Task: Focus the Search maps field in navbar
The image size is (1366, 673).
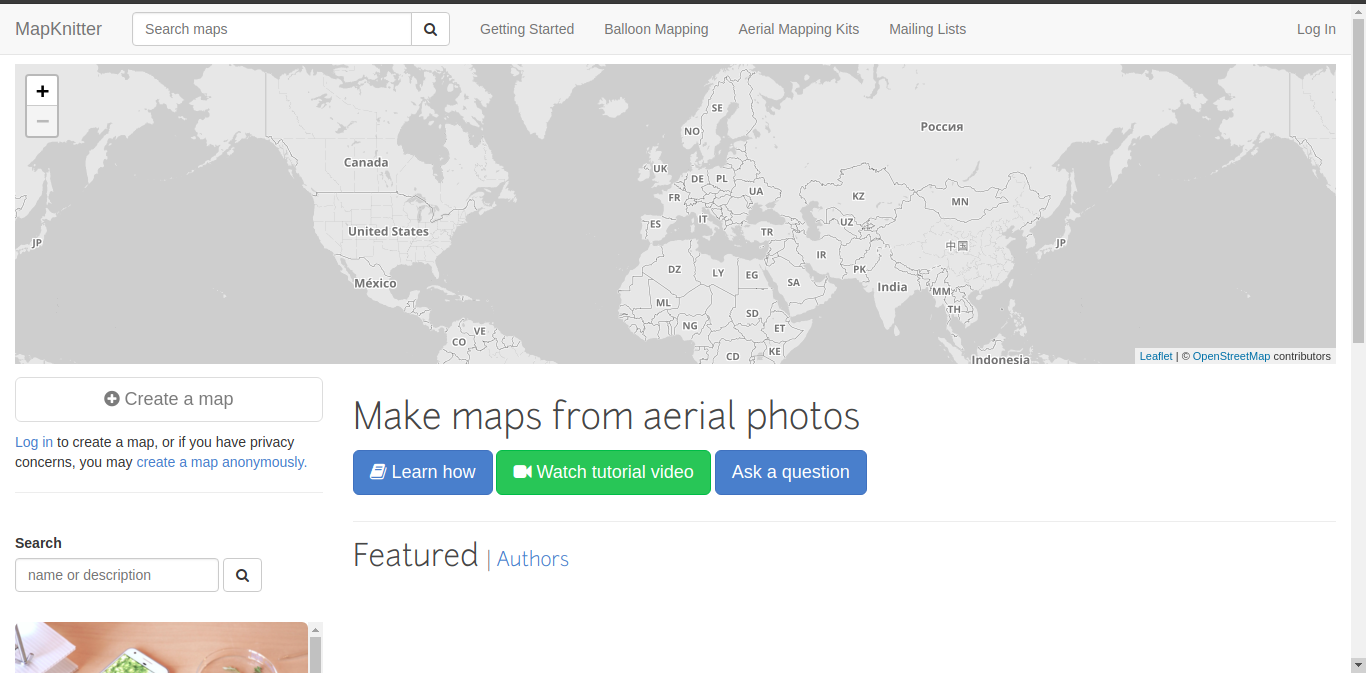Action: coord(272,29)
